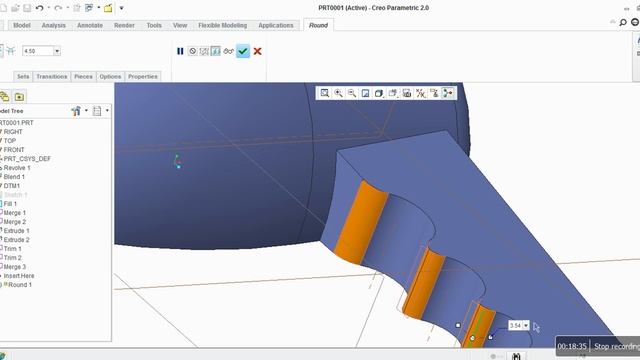Open the Saved Orientations icon
The image size is (640, 360).
pos(393,93)
